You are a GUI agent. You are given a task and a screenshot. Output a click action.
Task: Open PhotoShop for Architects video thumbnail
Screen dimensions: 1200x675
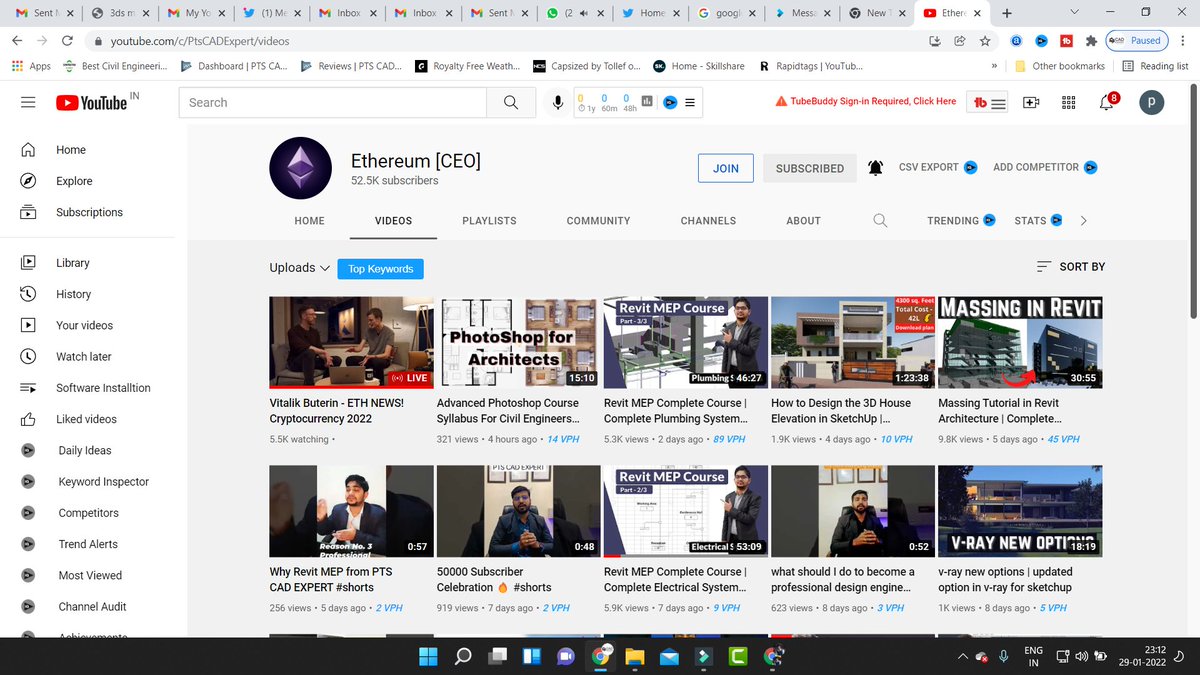518,342
